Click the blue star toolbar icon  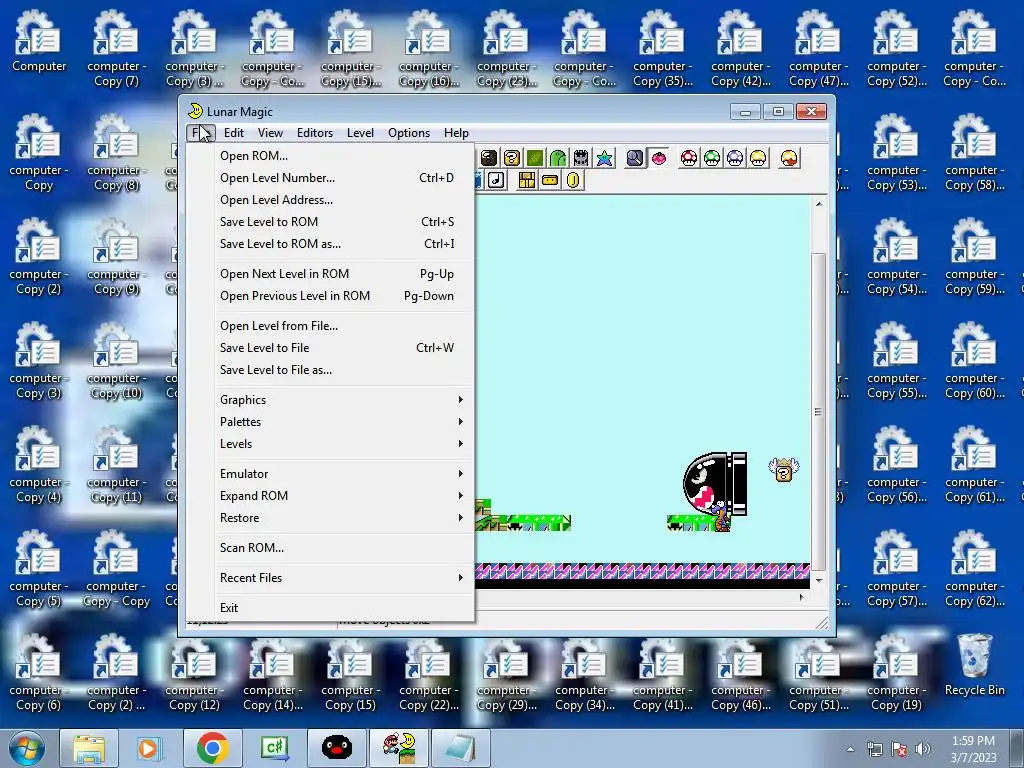click(604, 158)
